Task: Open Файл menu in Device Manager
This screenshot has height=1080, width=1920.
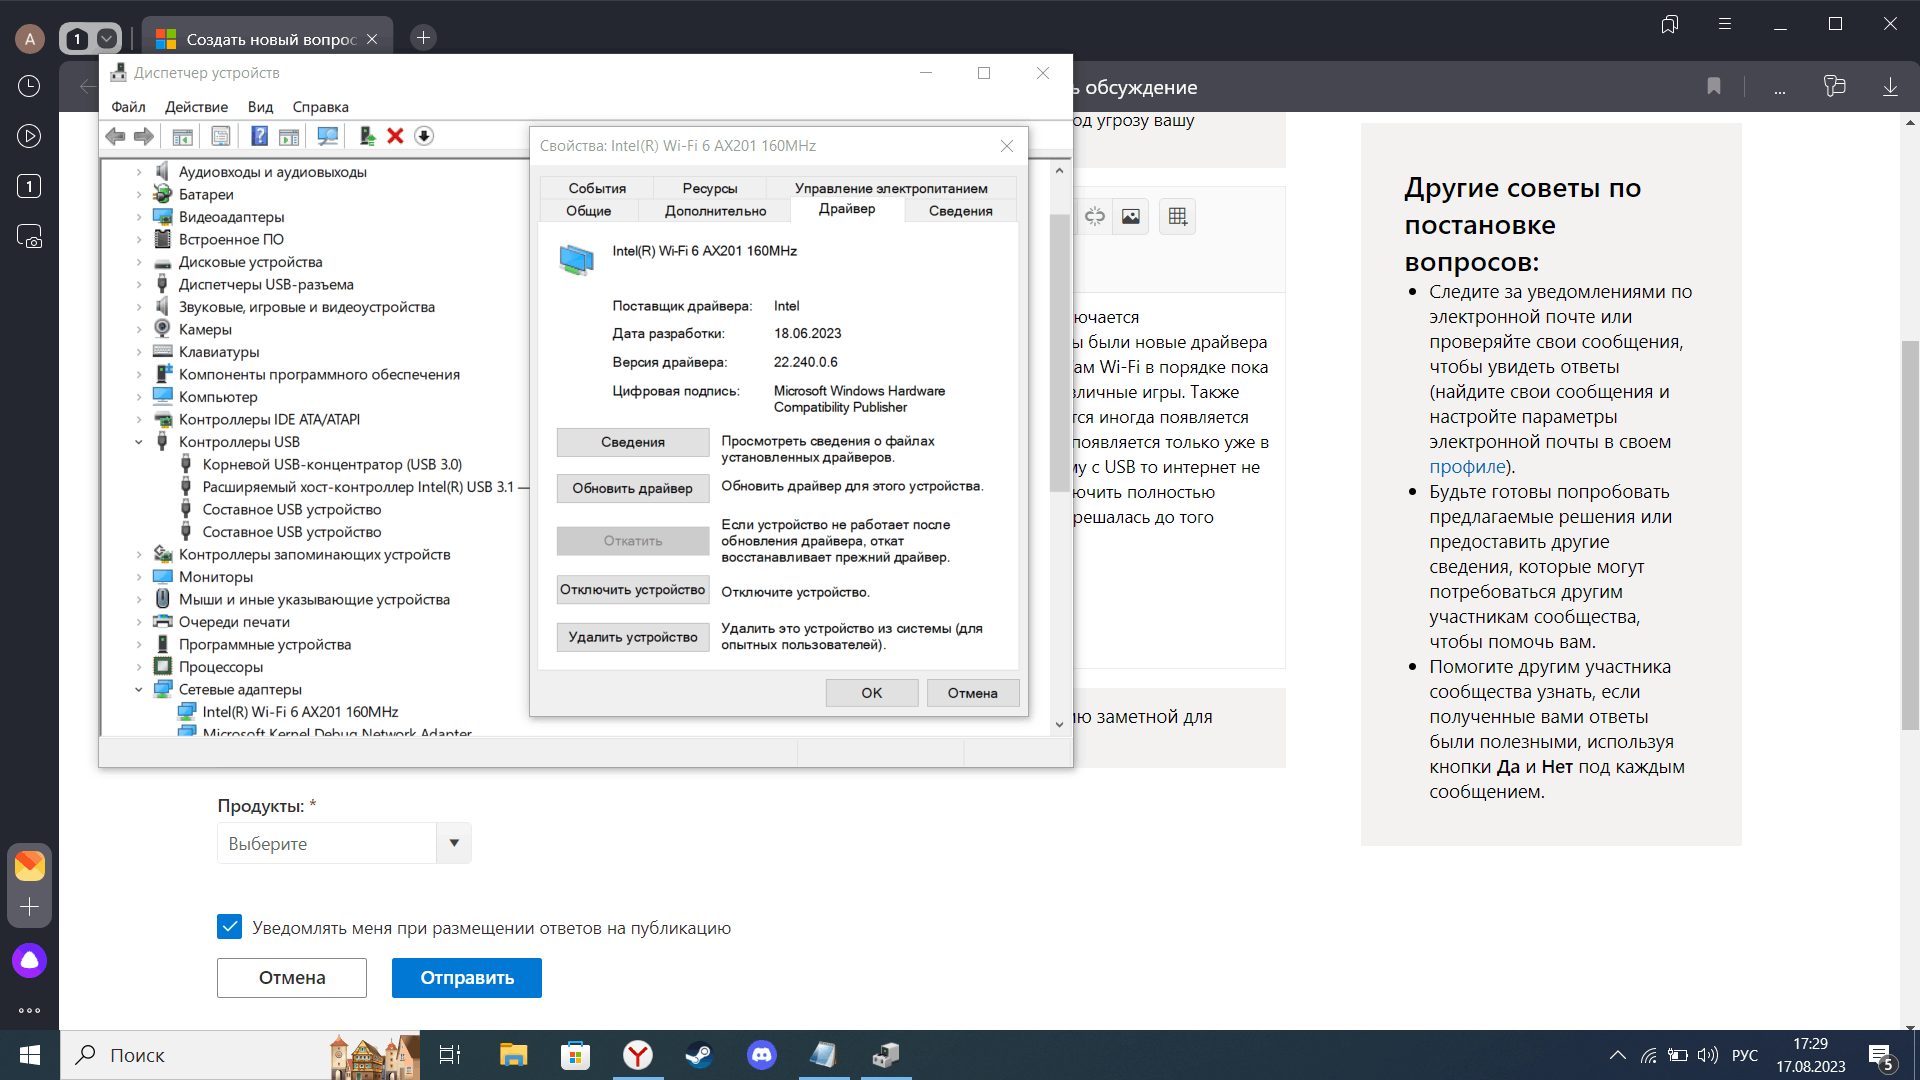Action: 128,107
